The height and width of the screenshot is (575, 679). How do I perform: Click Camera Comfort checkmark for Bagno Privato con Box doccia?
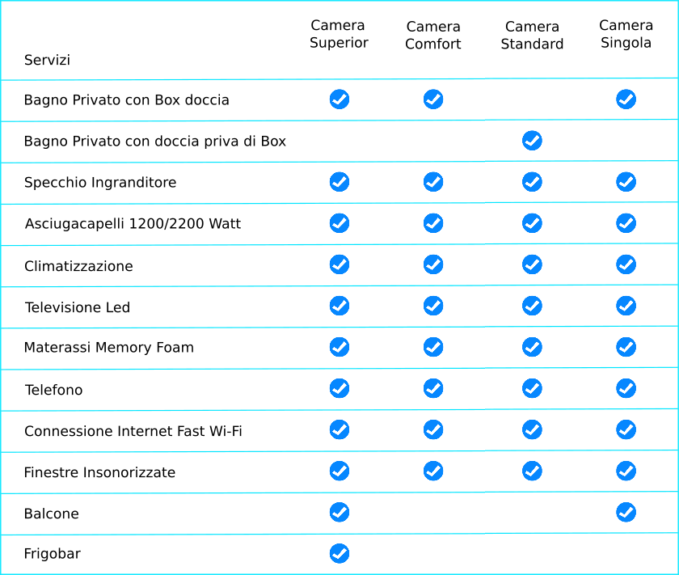pos(433,99)
